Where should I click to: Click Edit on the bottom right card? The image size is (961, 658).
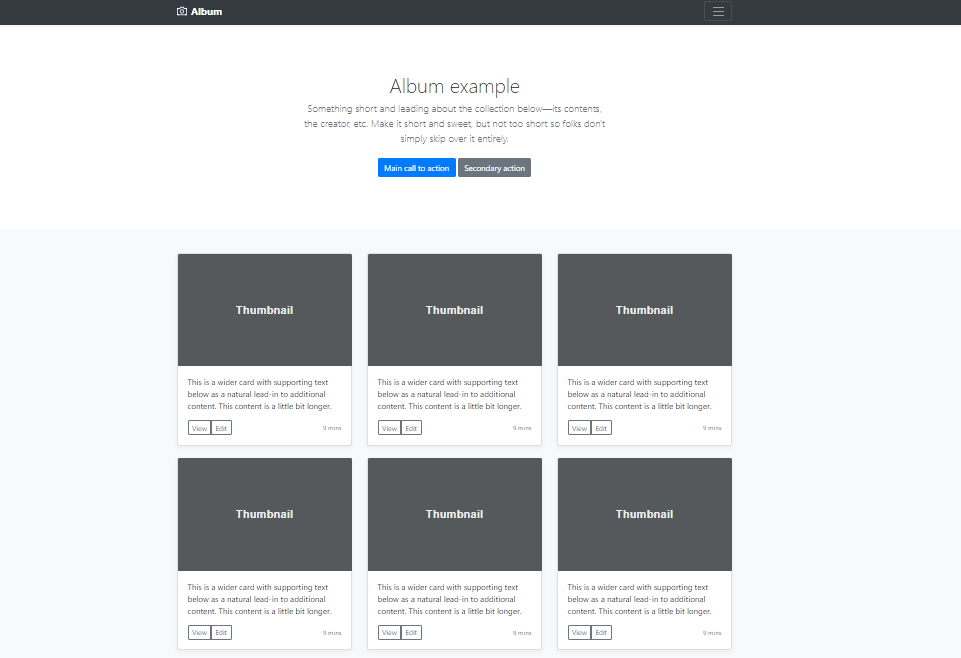tap(601, 632)
